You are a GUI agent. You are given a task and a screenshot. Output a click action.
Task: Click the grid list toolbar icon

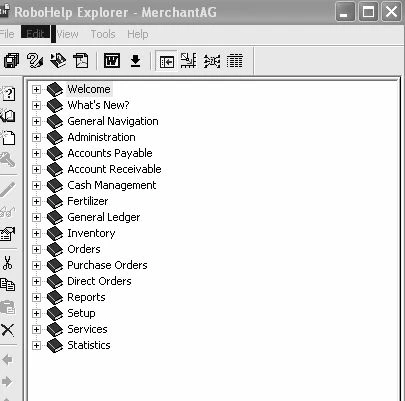235,61
